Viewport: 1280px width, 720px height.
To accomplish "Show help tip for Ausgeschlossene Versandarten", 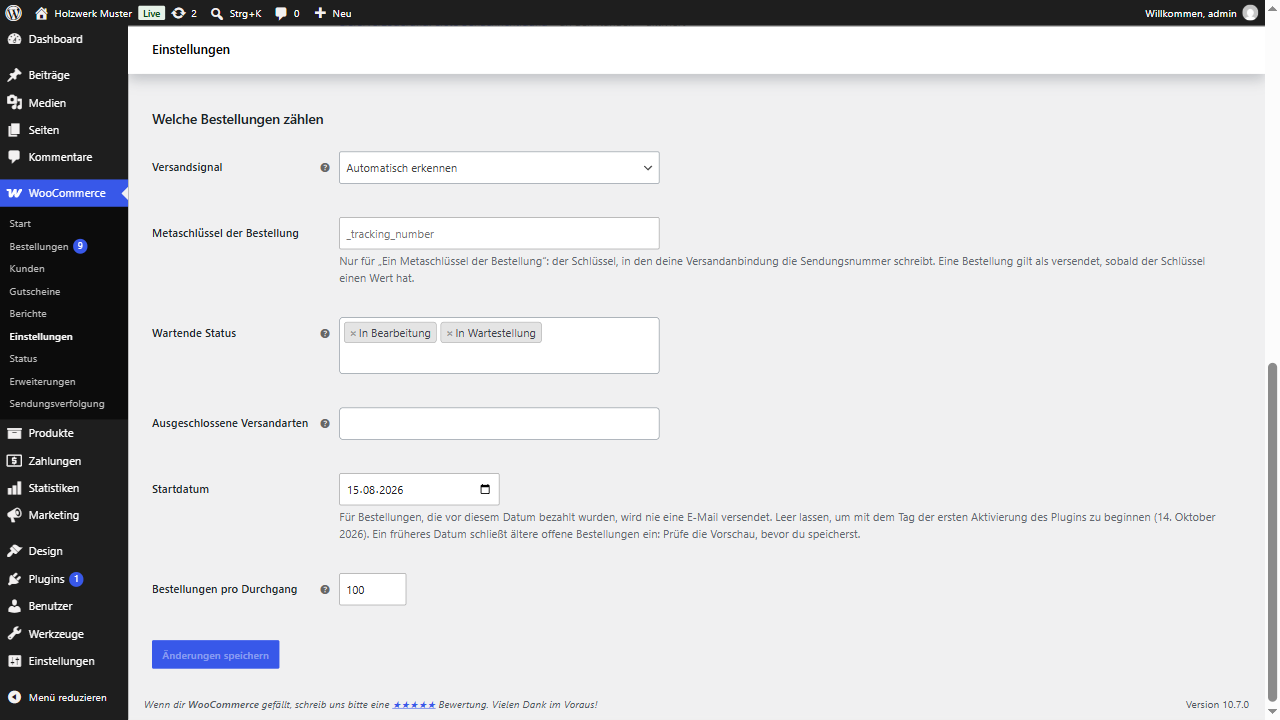I will [x=325, y=424].
